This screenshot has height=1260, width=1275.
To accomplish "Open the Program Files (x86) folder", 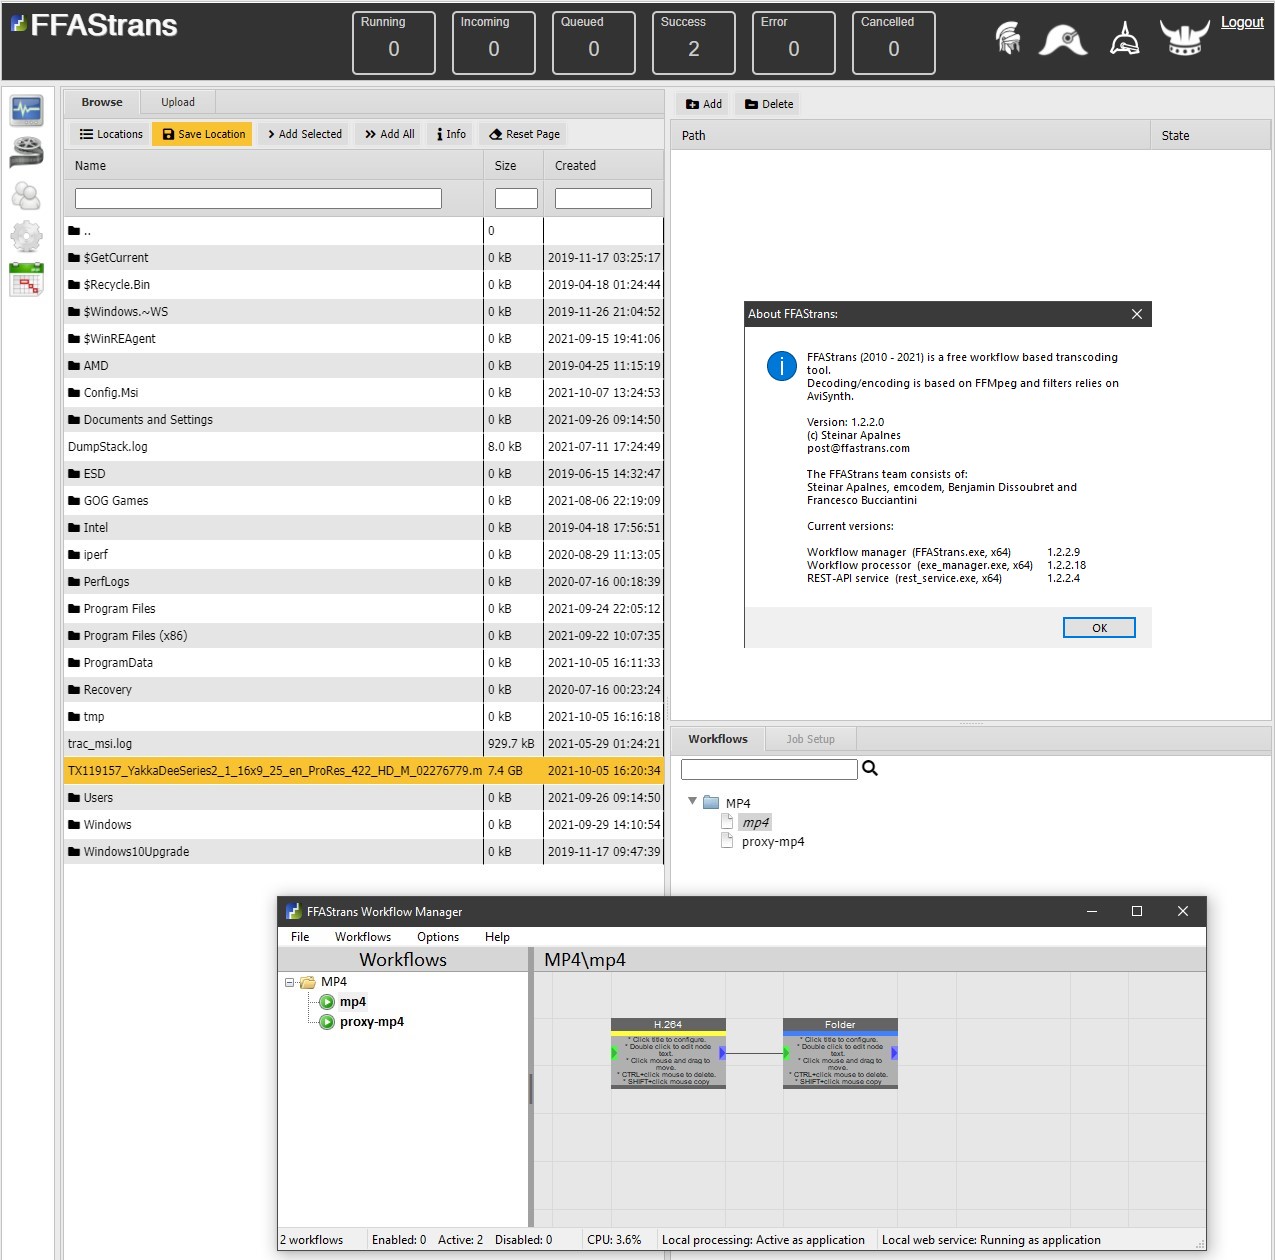I will (136, 636).
